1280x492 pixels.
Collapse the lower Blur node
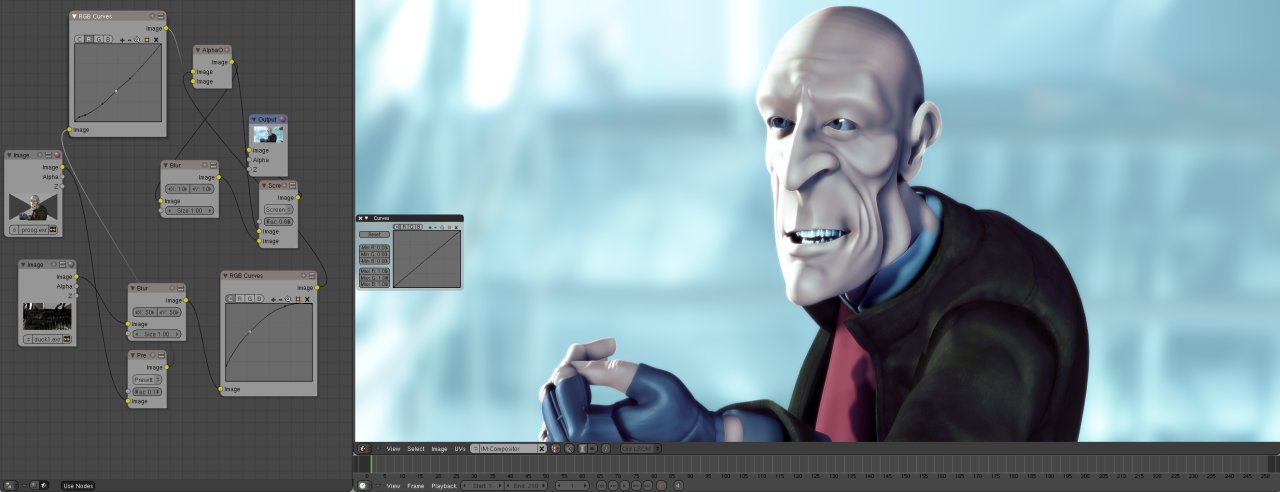pyautogui.click(x=133, y=288)
